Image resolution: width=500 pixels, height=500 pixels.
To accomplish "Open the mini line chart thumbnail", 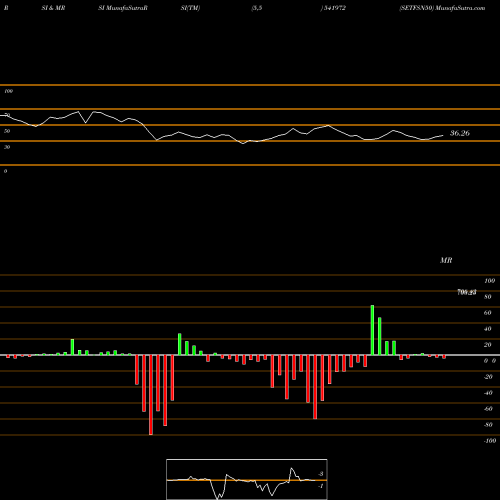I will (247, 479).
